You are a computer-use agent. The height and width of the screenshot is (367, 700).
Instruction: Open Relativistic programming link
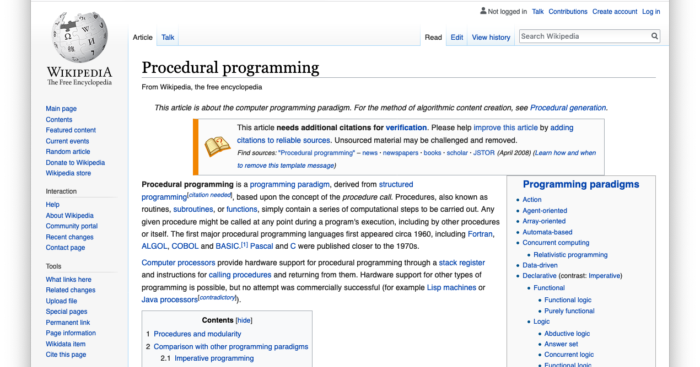coord(571,255)
